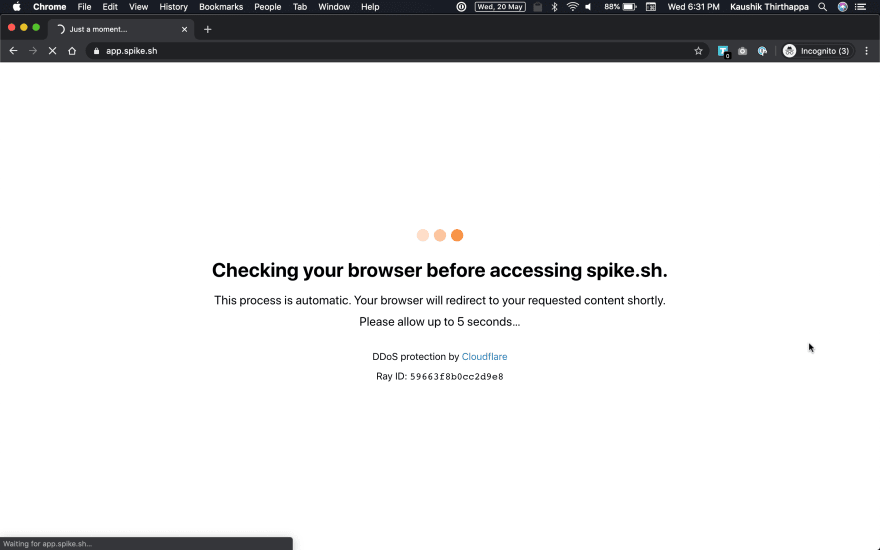This screenshot has height=550, width=880.
Task: Open Spotlight search
Action: click(822, 7)
